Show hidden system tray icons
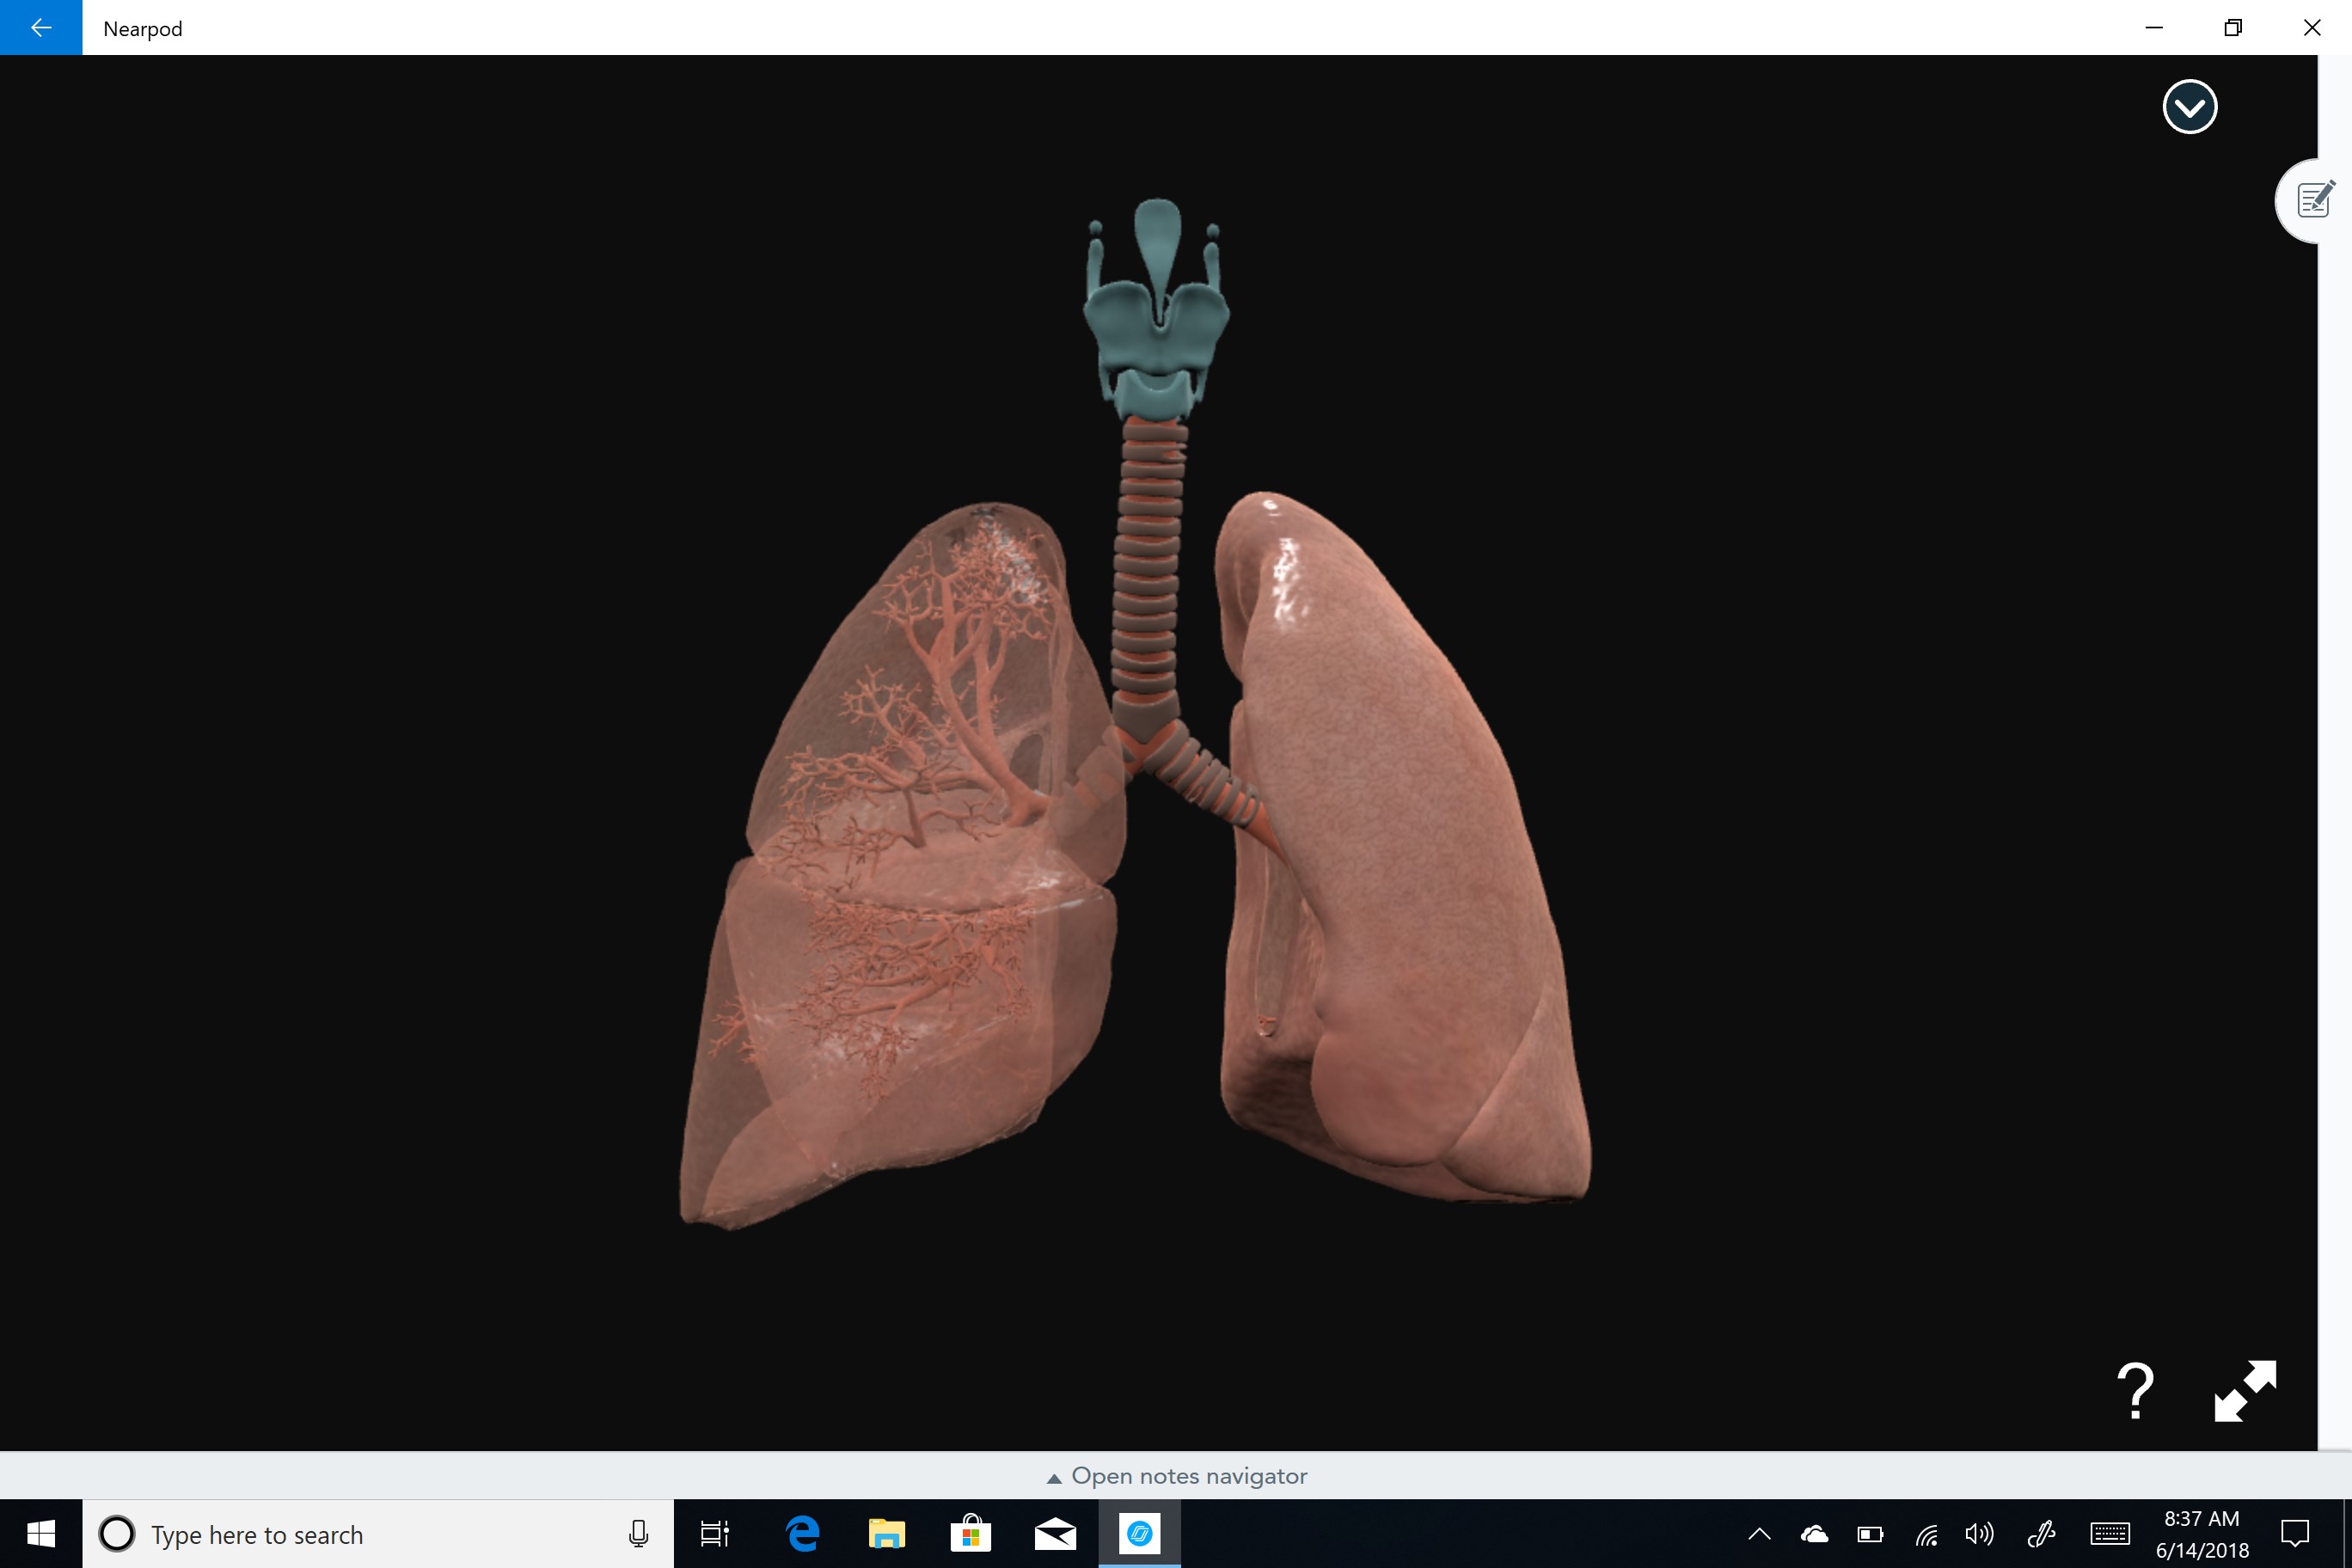The width and height of the screenshot is (2352, 1568). coord(1759,1534)
